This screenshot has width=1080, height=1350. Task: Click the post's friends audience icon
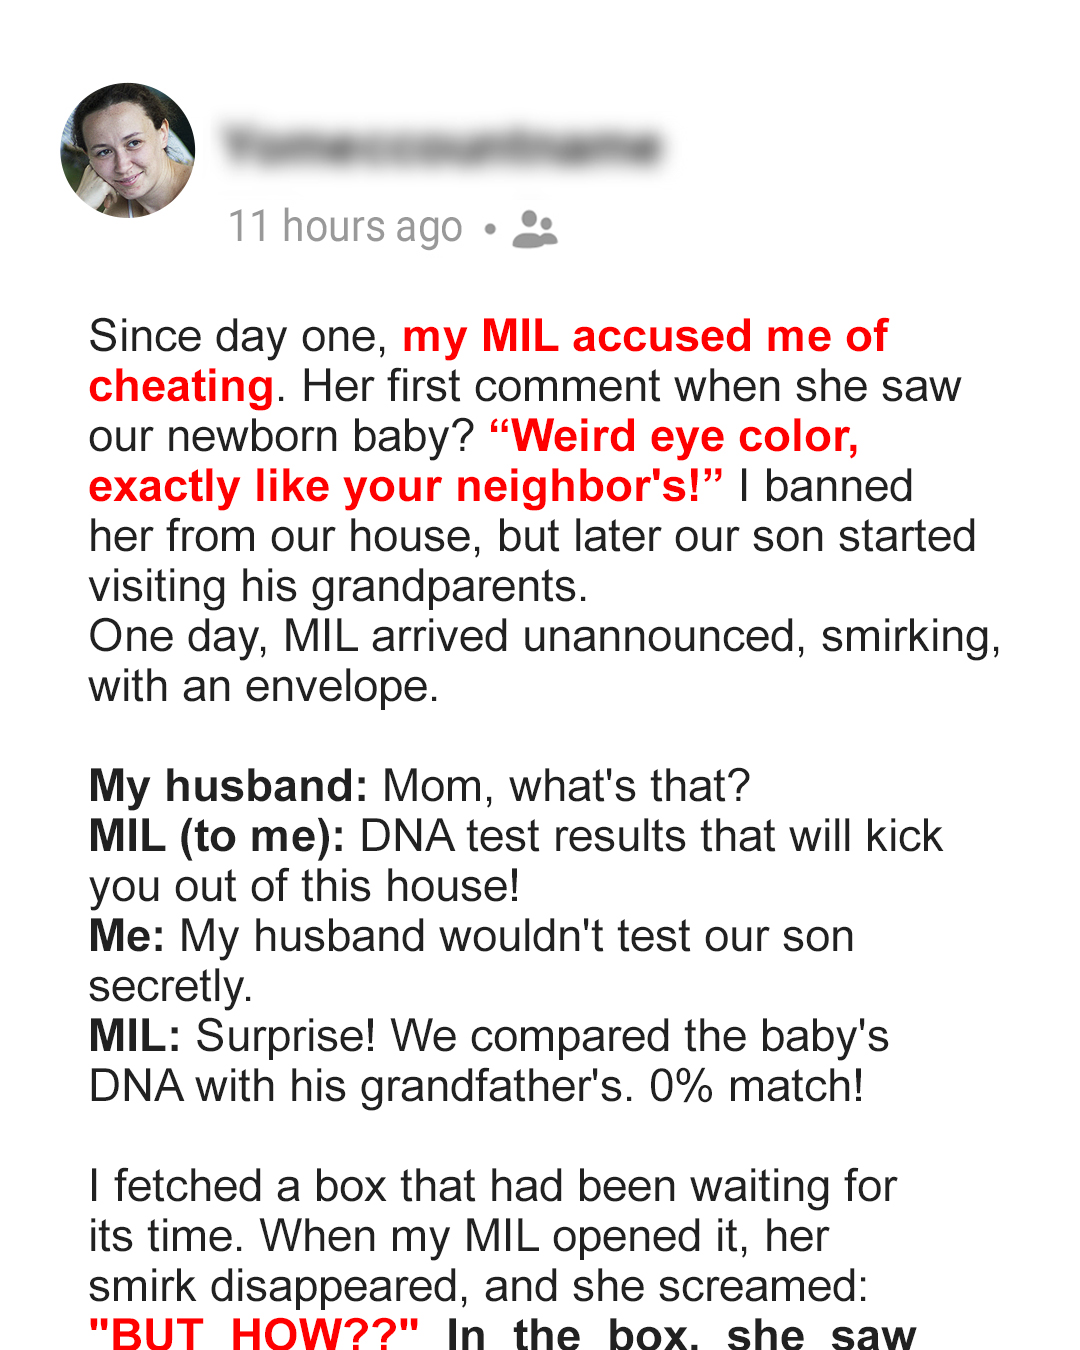tap(534, 229)
